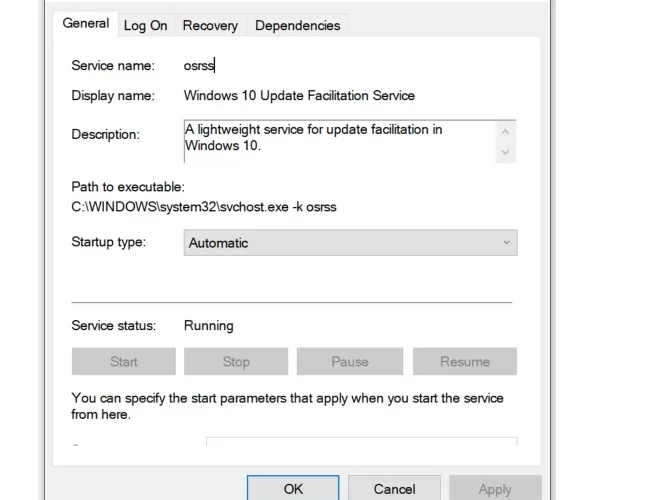Viewport: 651px width, 500px height.
Task: Click the Cancel button
Action: click(394, 488)
